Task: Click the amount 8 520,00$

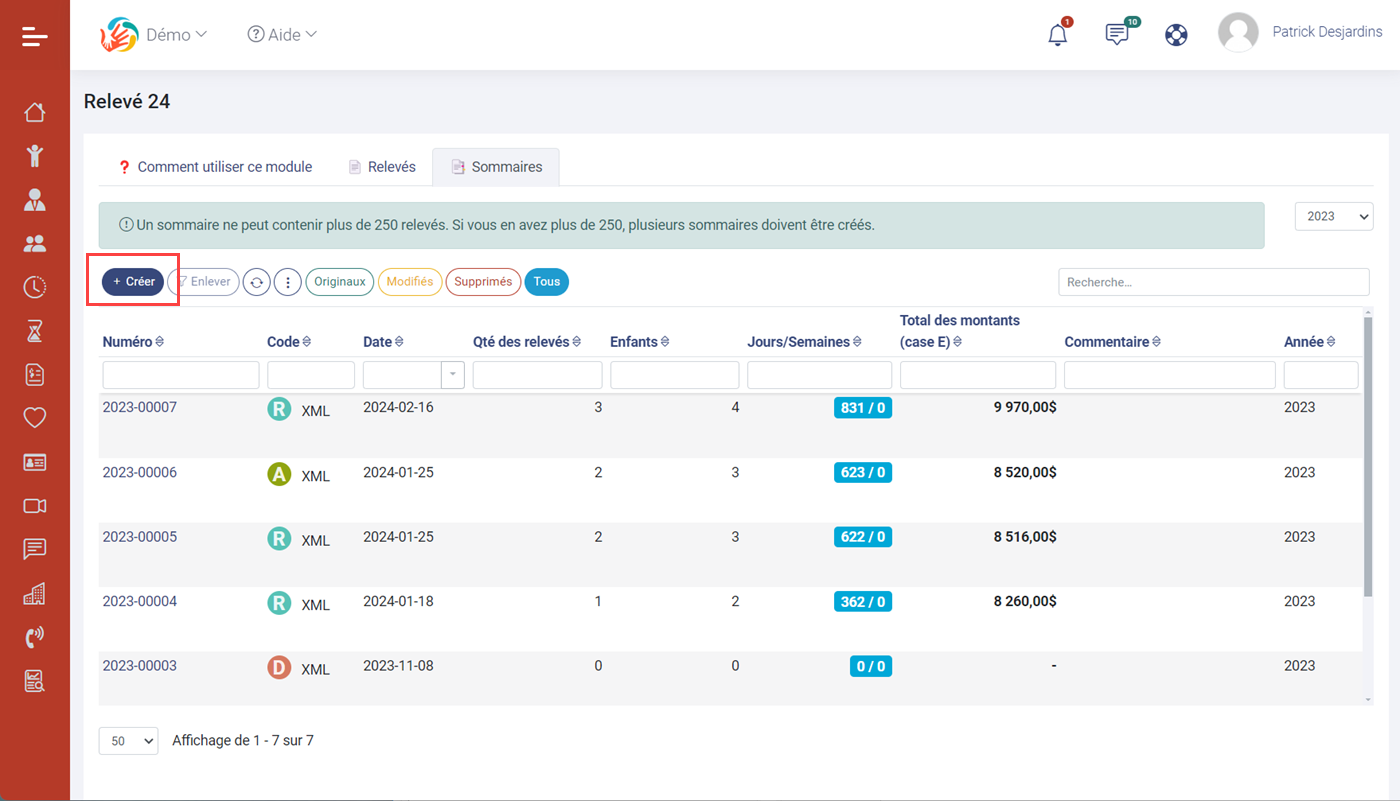Action: pyautogui.click(x=1025, y=472)
